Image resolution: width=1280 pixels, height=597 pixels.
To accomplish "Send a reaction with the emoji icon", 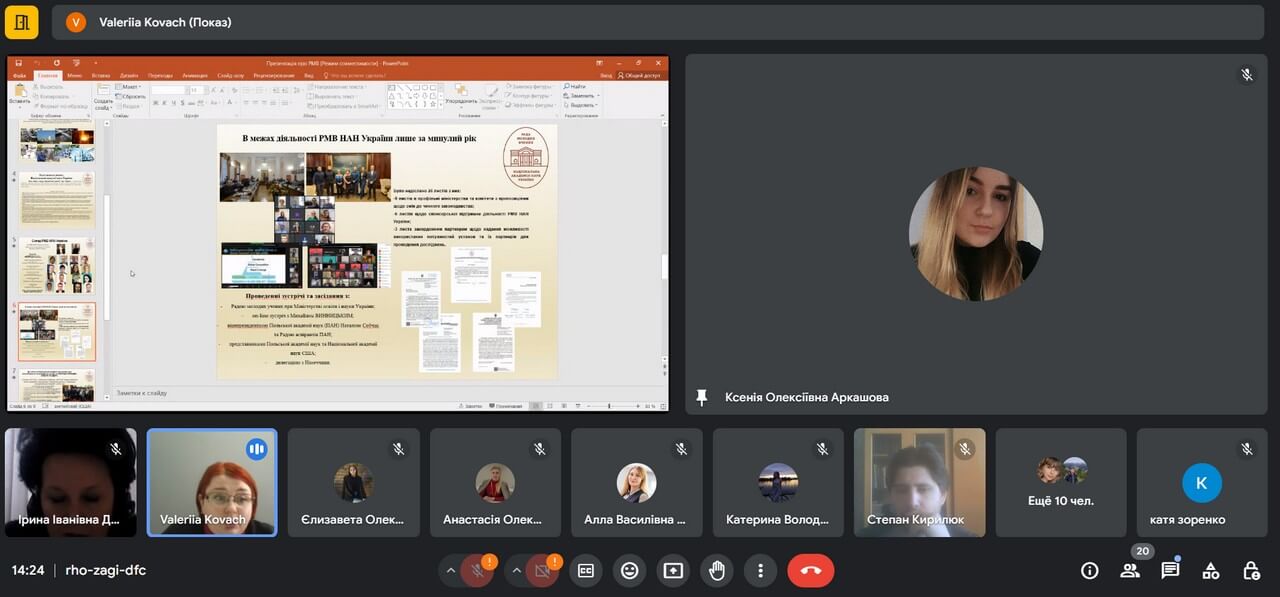I will (629, 570).
